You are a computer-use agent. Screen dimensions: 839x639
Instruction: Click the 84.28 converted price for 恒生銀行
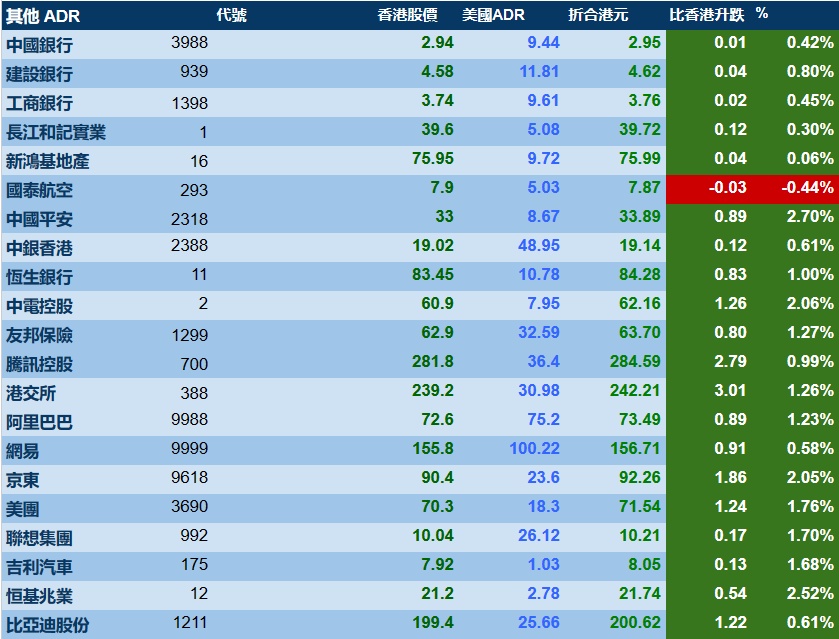click(639, 275)
